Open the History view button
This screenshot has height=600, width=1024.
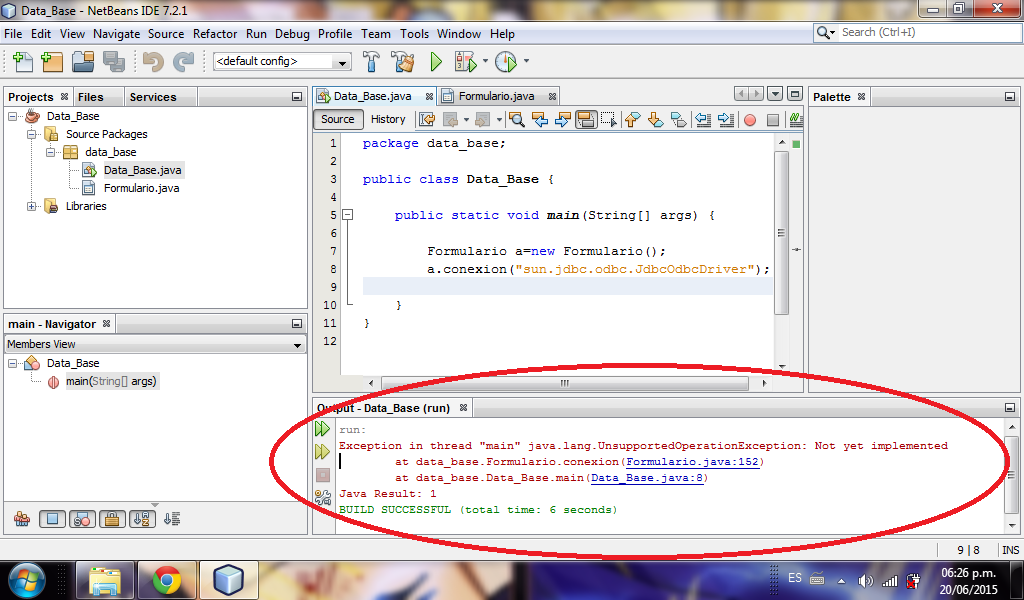[388, 119]
